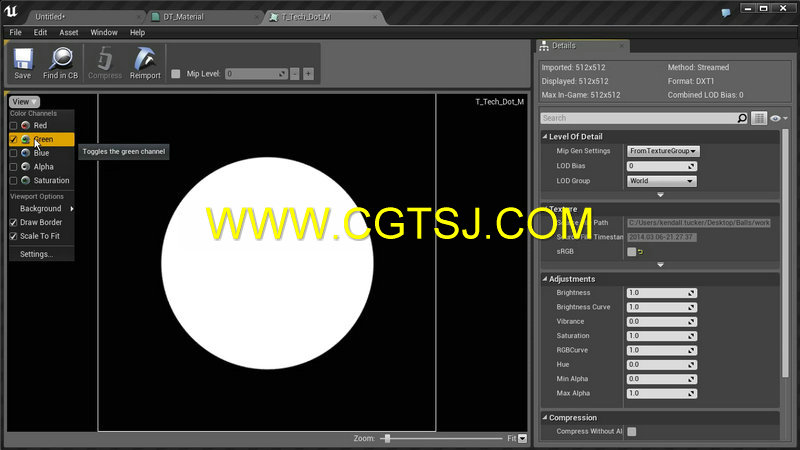Click the Details panel vertical scrollbar
800x450 pixels.
[x=785, y=253]
